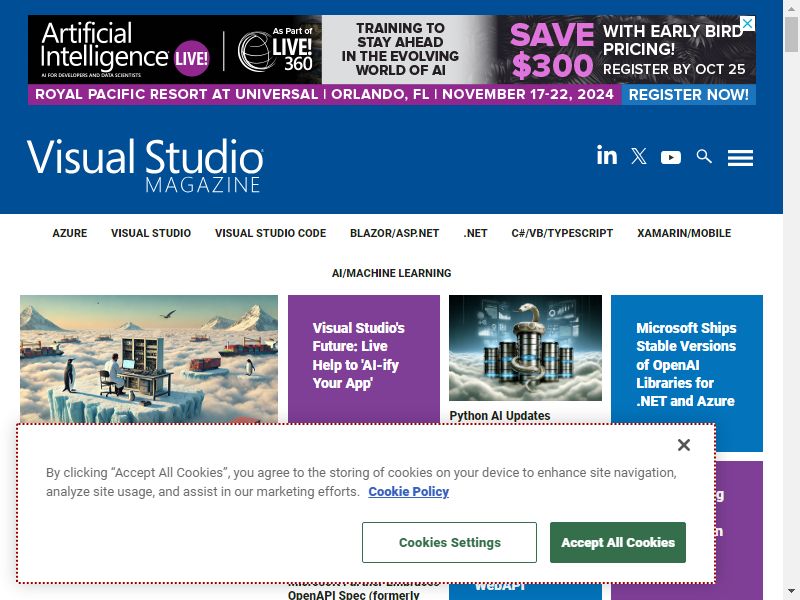Screen dimensions: 800x600
Task: Select C#/VB/TYPESCRIPT in navigation
Action: pos(562,233)
